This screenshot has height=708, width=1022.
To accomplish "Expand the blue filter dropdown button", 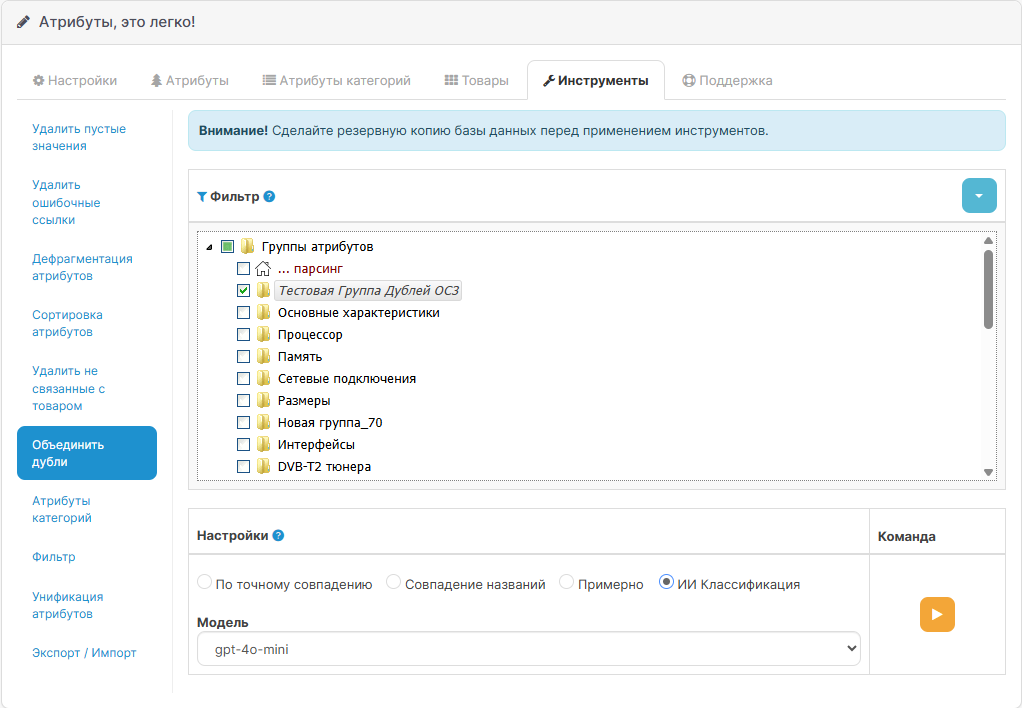I will [979, 195].
